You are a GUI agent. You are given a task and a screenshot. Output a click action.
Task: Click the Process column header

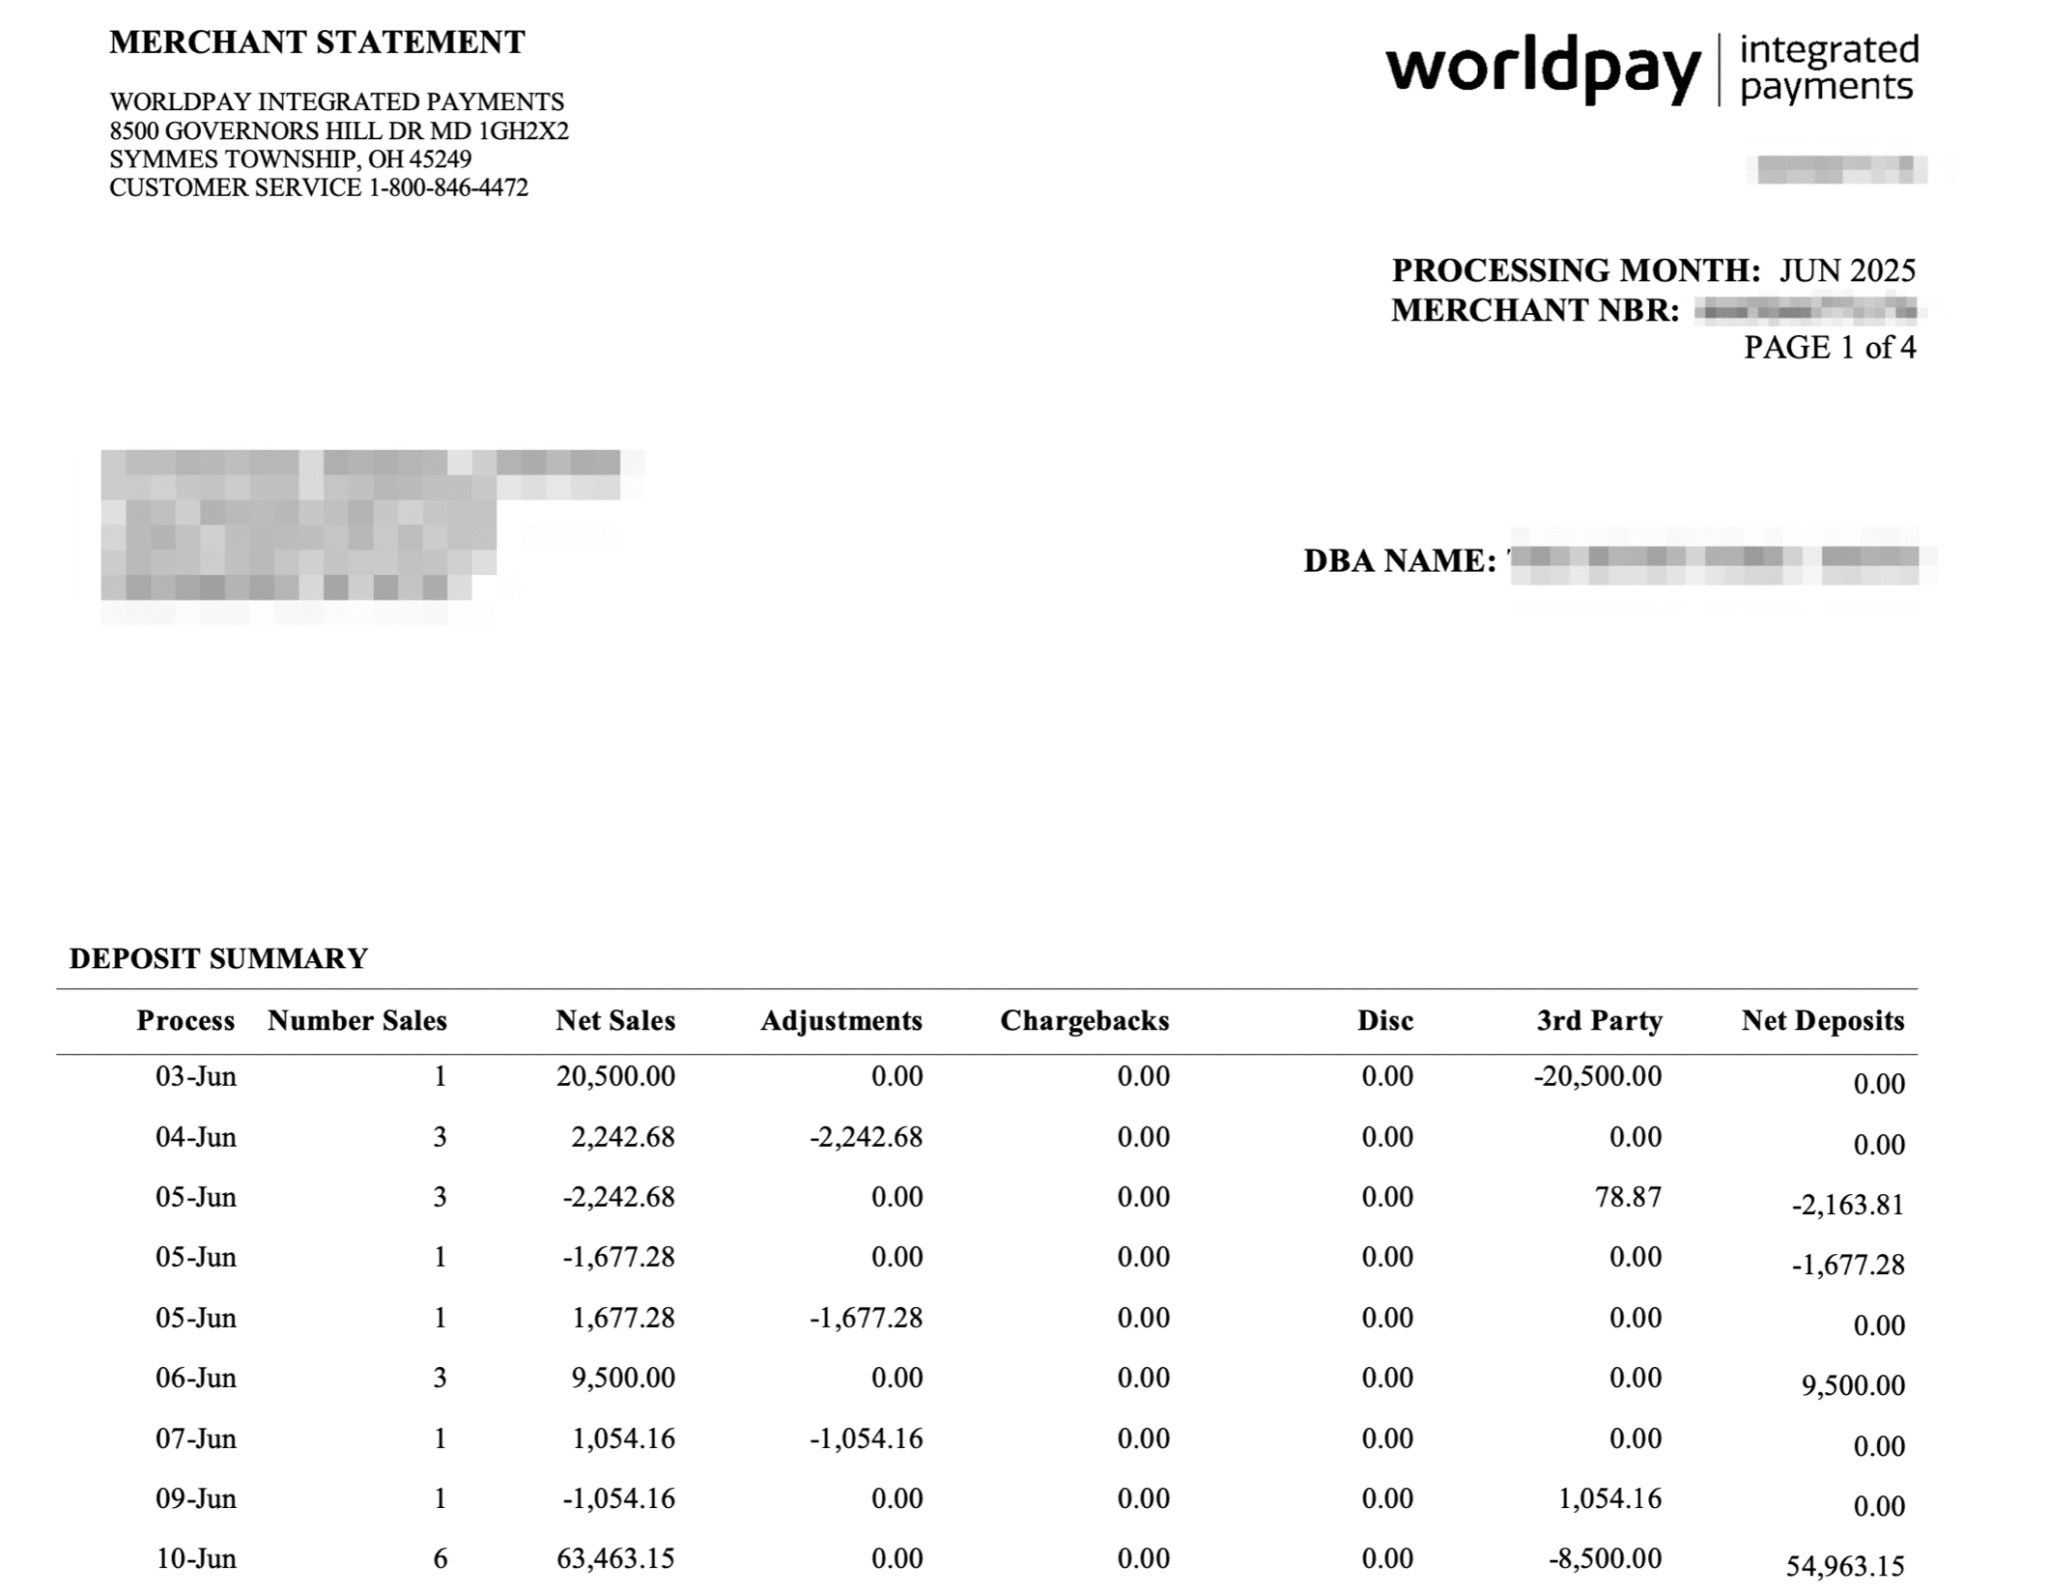186,1021
